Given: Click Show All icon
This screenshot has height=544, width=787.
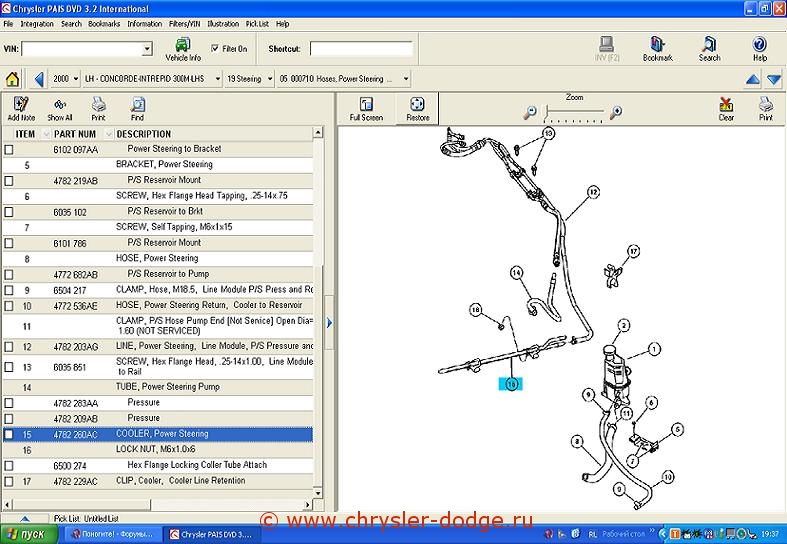Looking at the screenshot, I should point(60,109).
